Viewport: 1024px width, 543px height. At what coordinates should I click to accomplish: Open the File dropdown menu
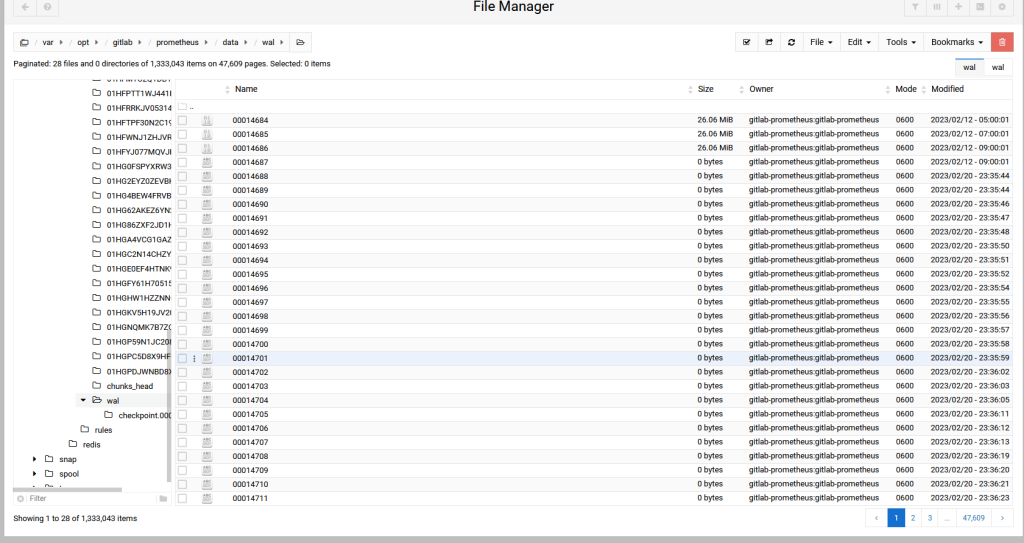coord(822,42)
